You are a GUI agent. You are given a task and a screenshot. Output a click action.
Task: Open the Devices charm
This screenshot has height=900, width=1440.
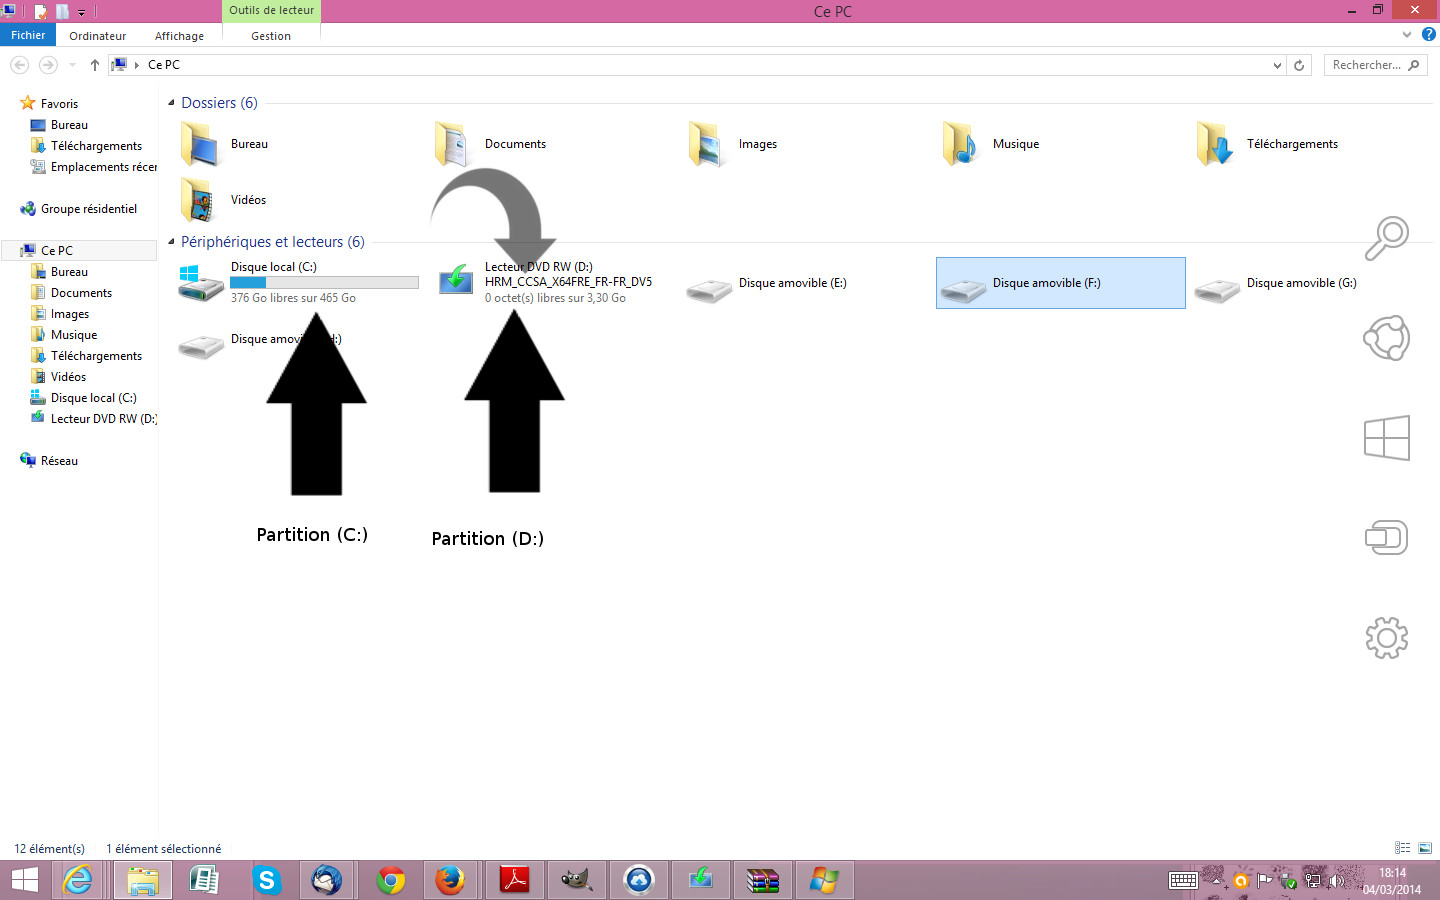[x=1387, y=538]
